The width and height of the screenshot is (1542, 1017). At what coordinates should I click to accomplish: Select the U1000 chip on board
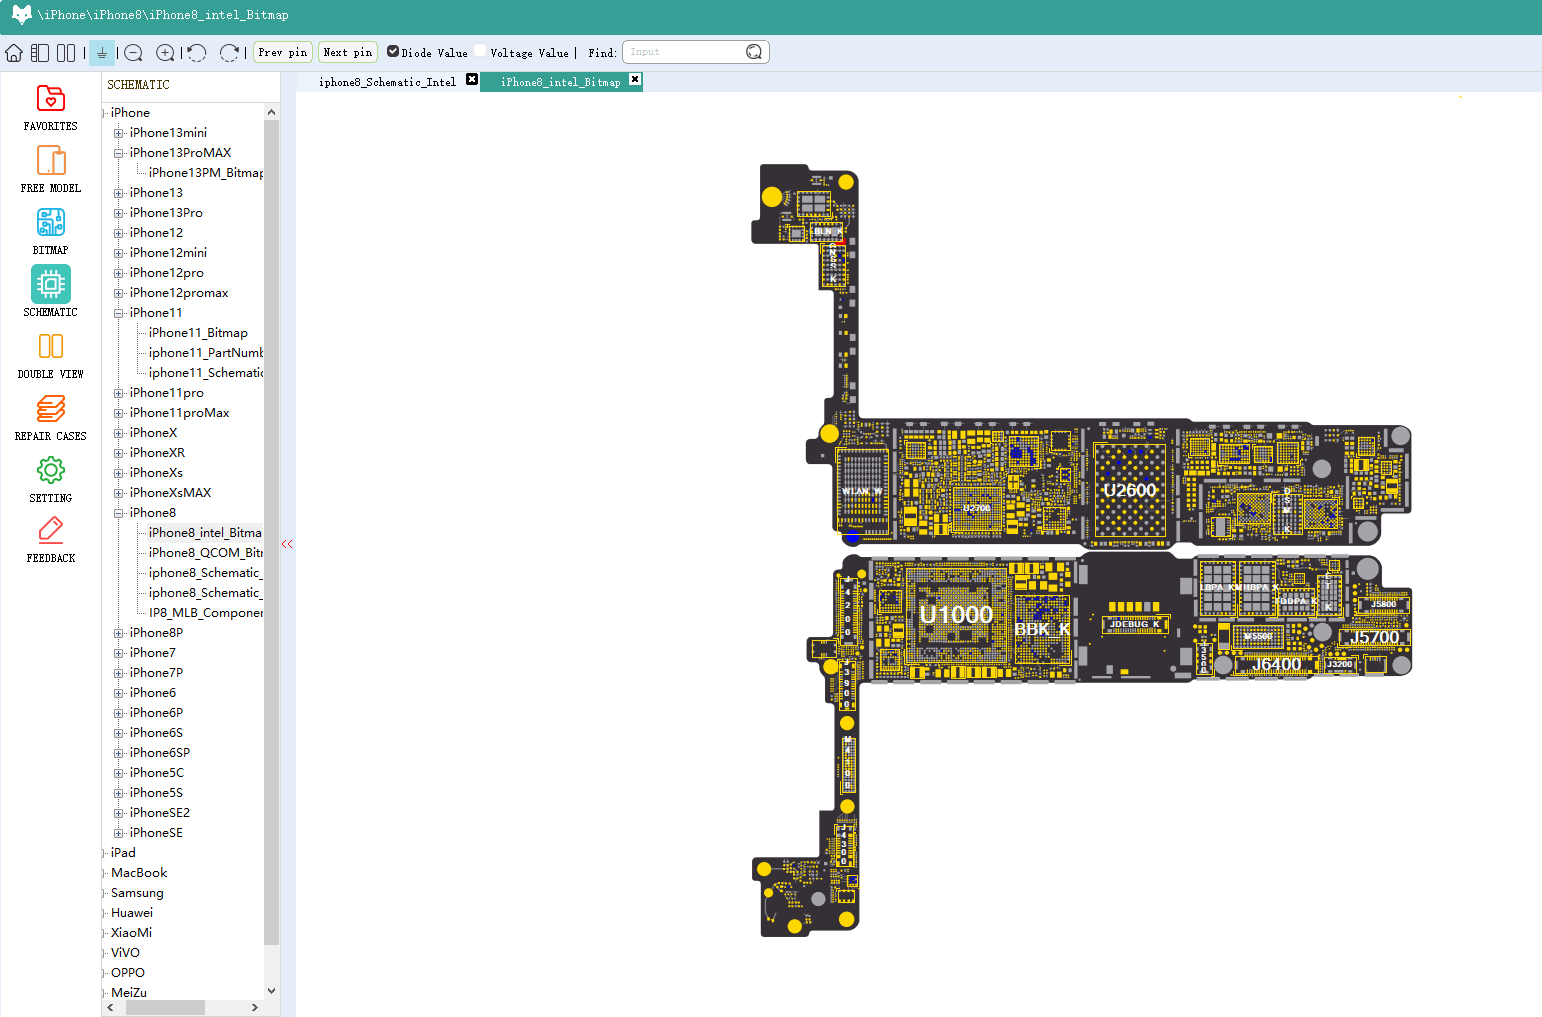pos(956,614)
